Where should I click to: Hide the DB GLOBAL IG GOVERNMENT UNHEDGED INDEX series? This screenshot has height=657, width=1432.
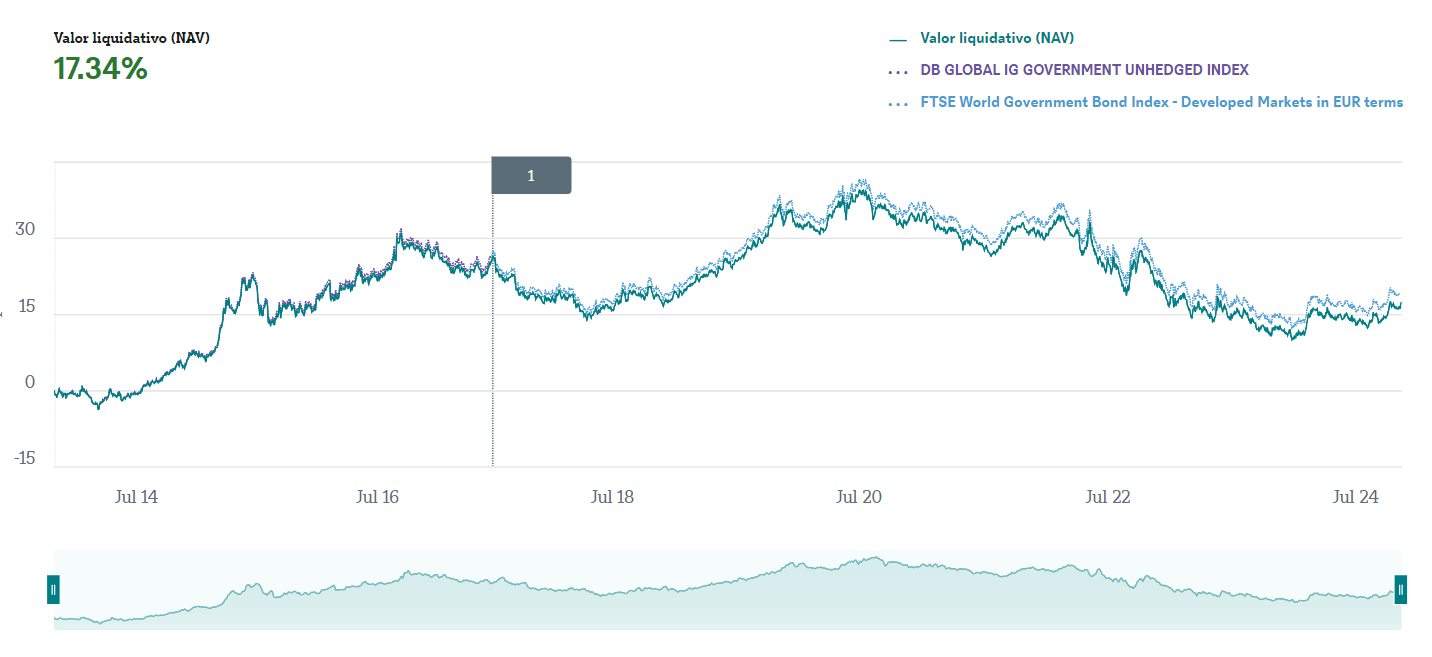click(1084, 70)
